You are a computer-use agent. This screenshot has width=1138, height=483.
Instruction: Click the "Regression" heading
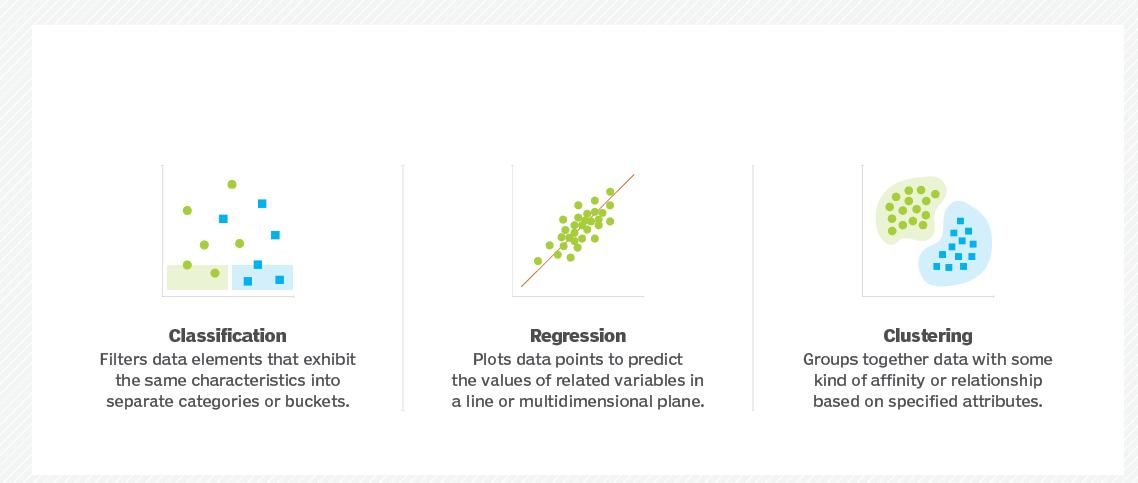578,336
